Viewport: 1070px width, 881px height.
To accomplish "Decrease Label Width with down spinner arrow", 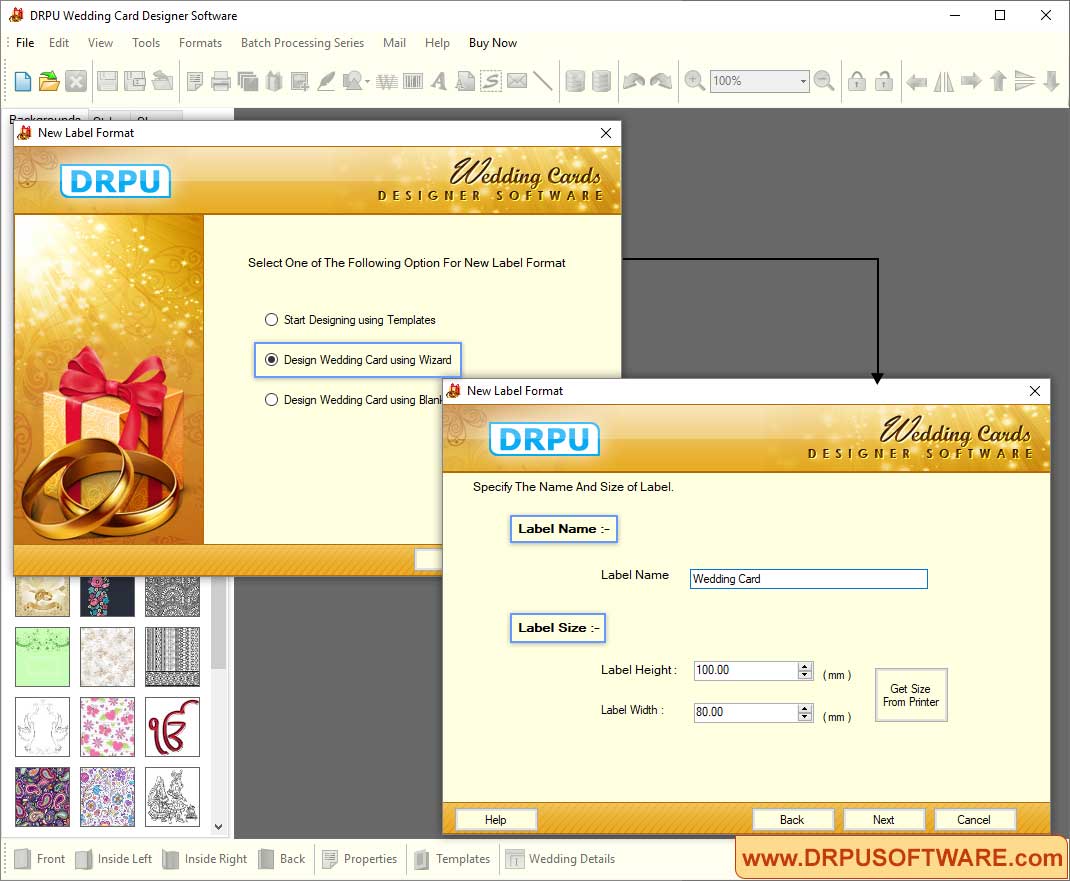I will point(805,717).
